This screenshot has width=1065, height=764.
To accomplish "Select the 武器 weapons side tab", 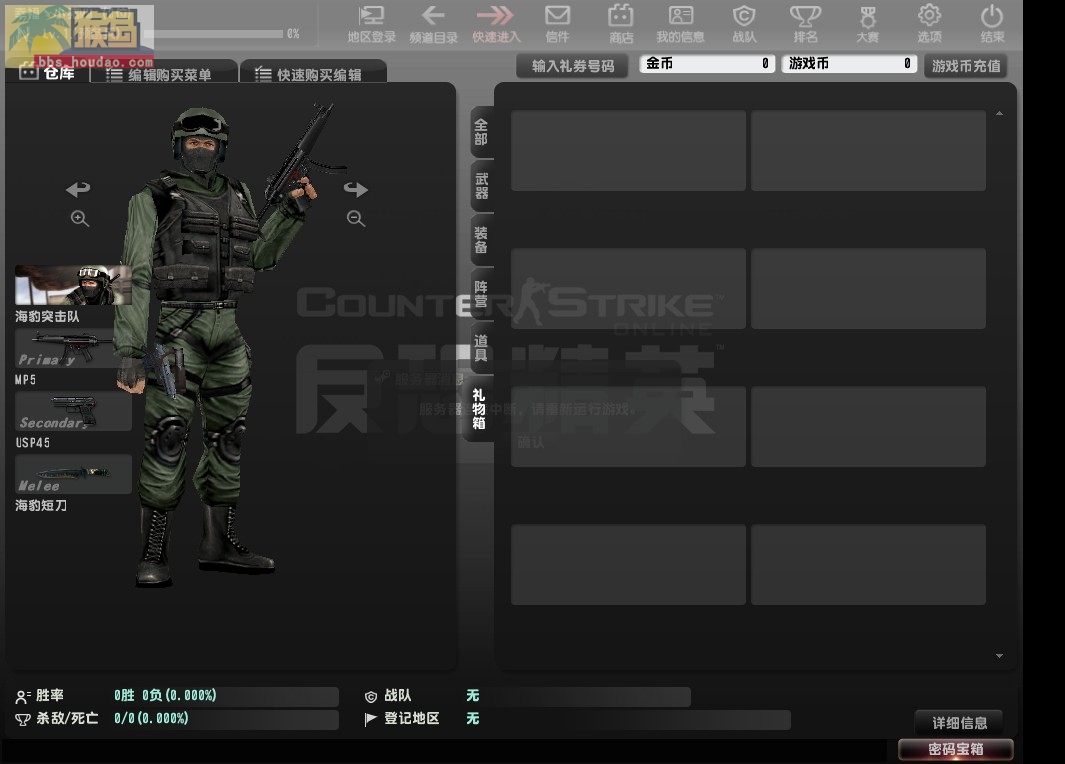I will 481,186.
